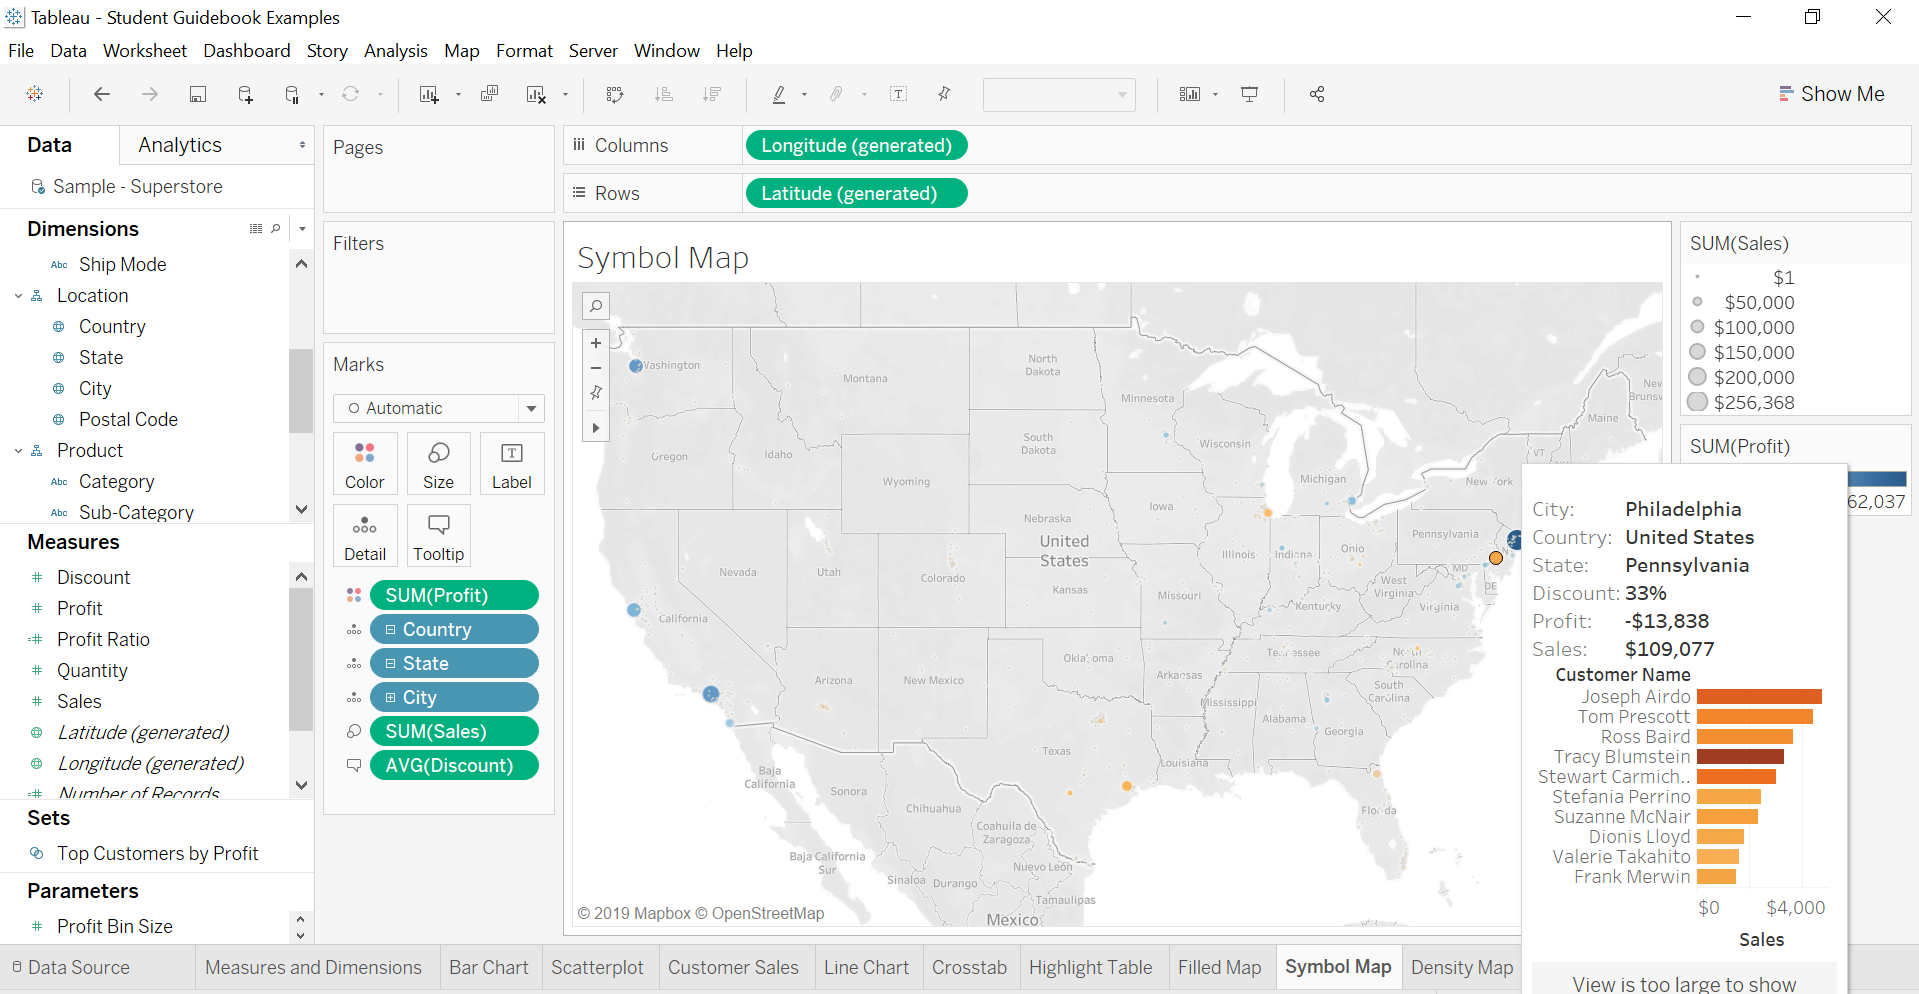This screenshot has height=994, width=1919.
Task: Open the mark type dropdown set to Automatic
Action: tap(531, 408)
